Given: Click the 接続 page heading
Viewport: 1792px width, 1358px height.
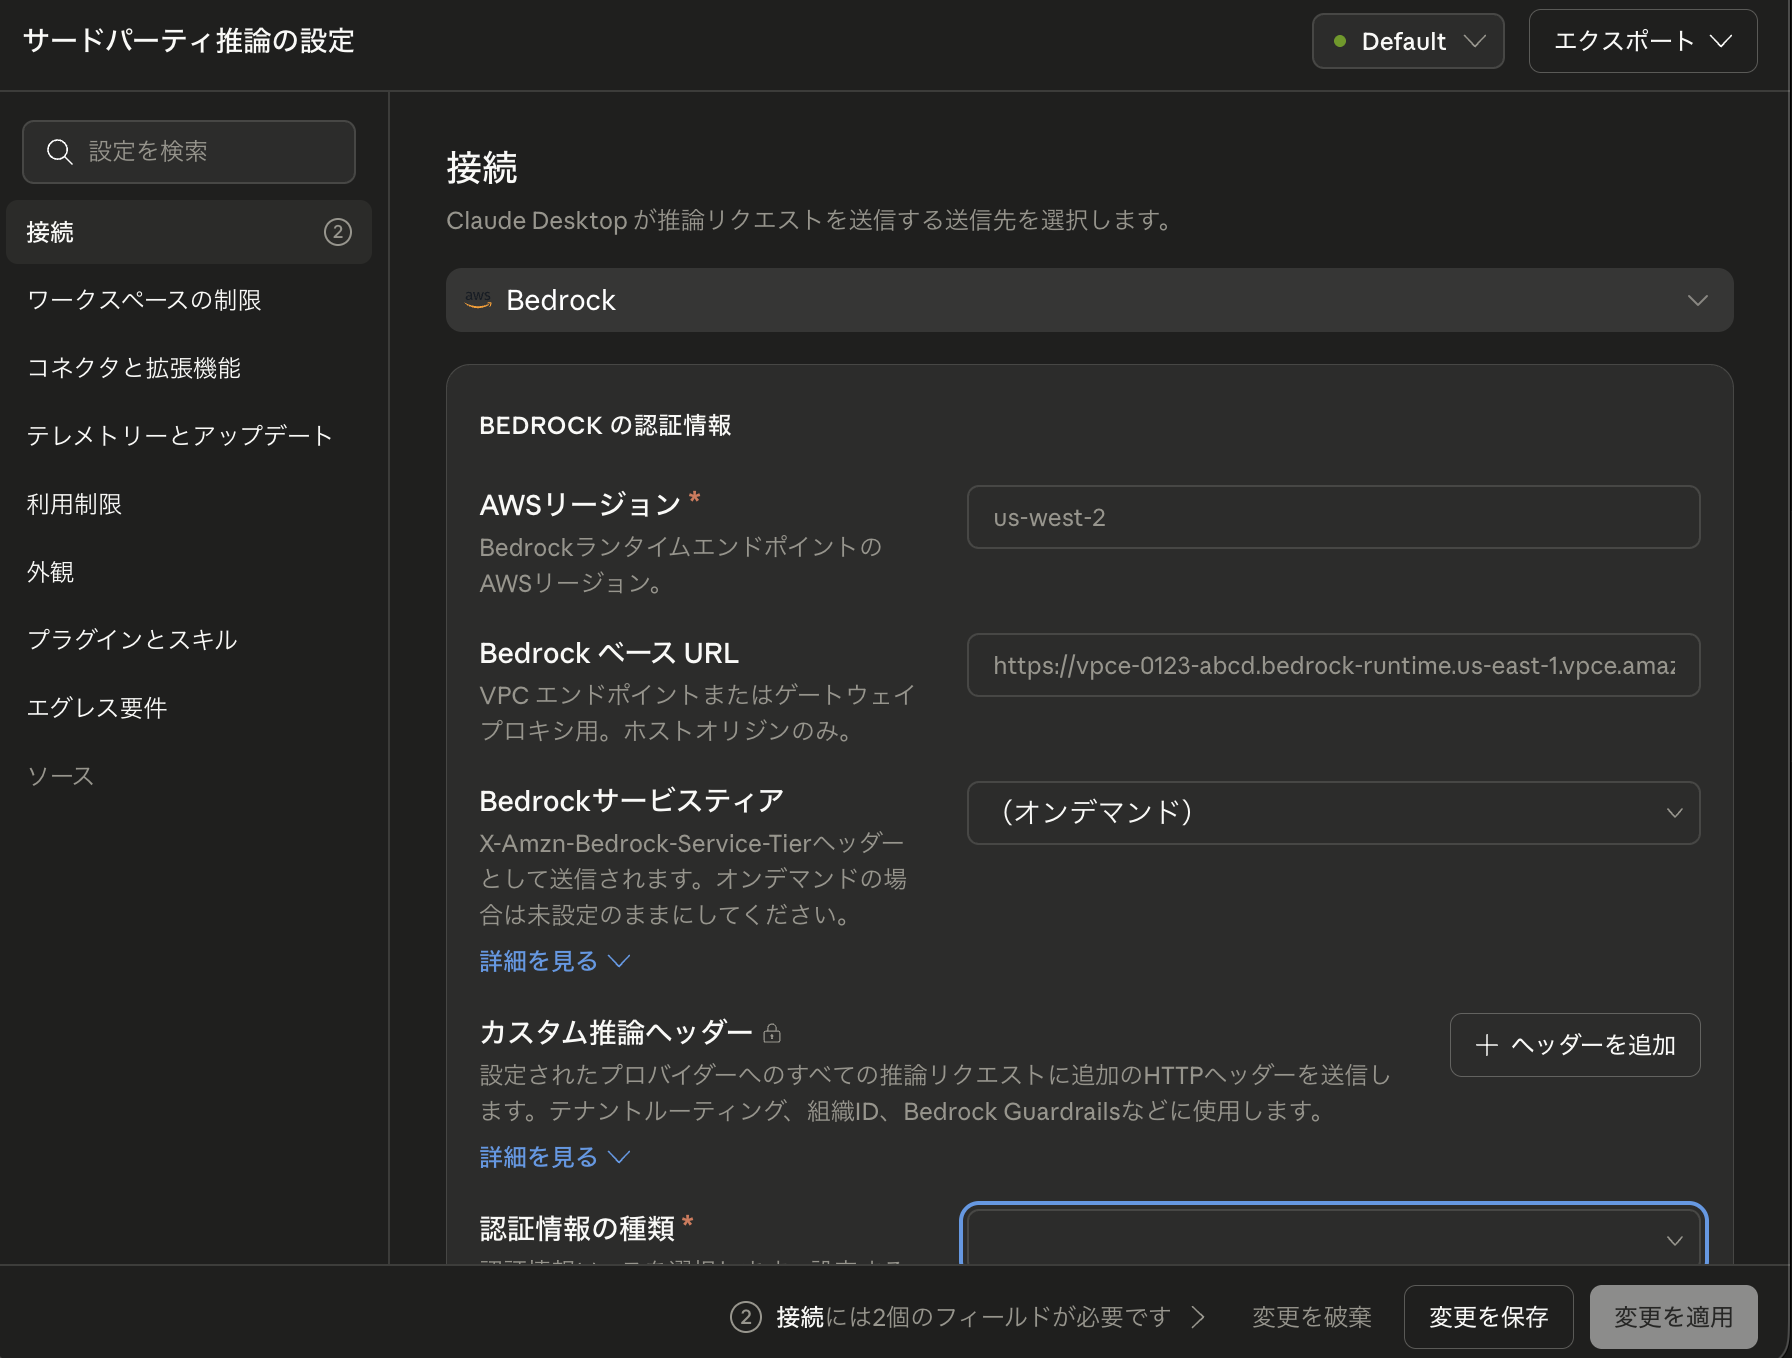Looking at the screenshot, I should coord(482,168).
